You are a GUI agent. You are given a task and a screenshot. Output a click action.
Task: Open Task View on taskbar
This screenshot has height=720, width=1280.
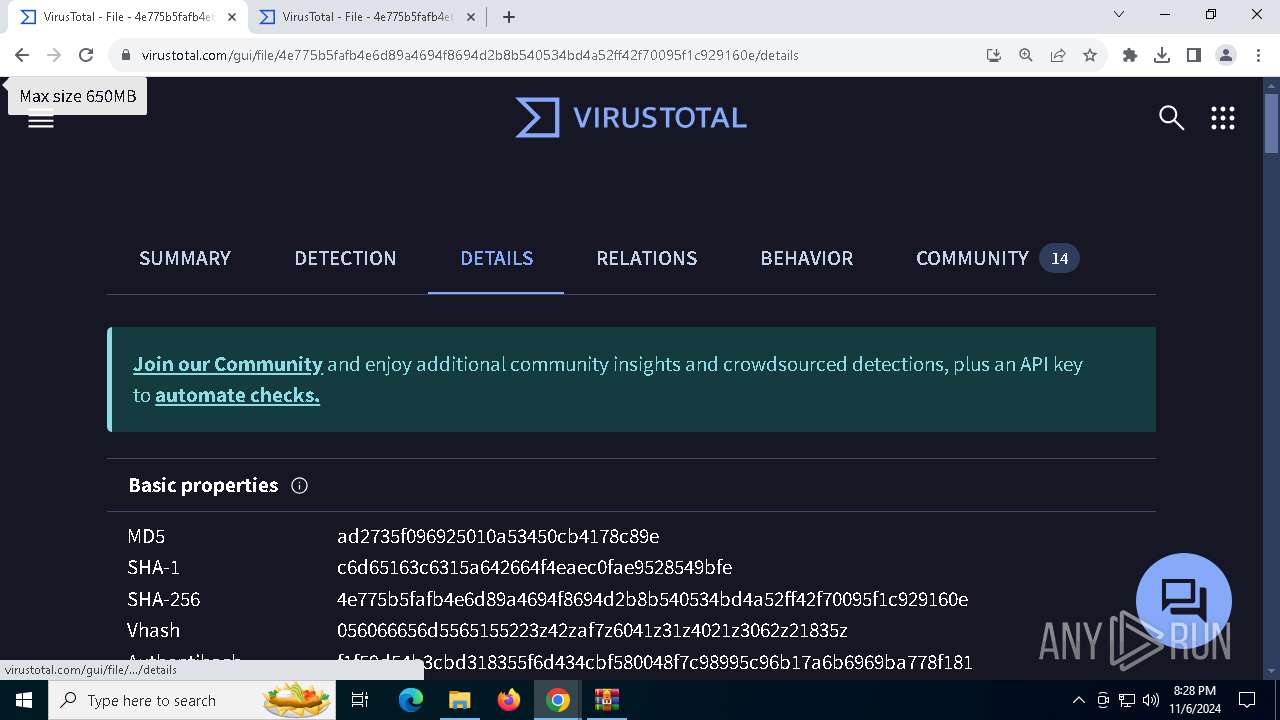coord(361,700)
